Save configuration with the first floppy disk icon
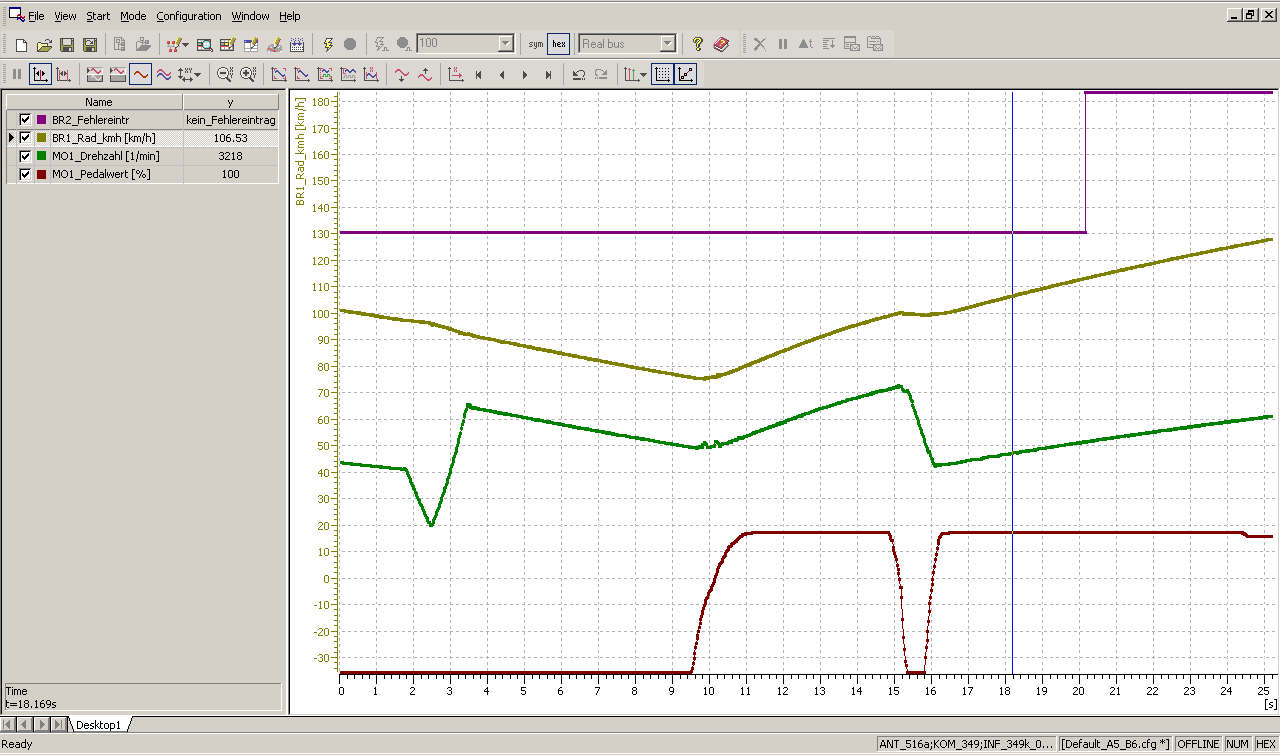 (67, 44)
